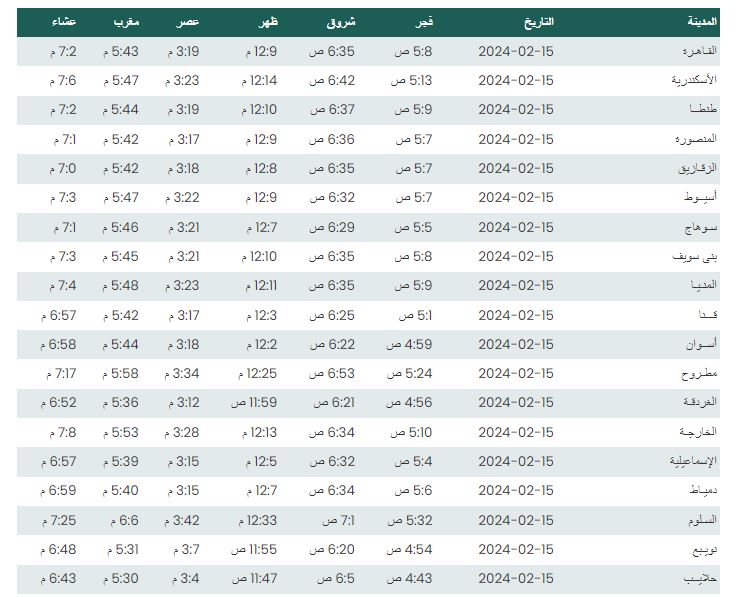Click the Dhuhr time 11:47 ص

(x=254, y=579)
